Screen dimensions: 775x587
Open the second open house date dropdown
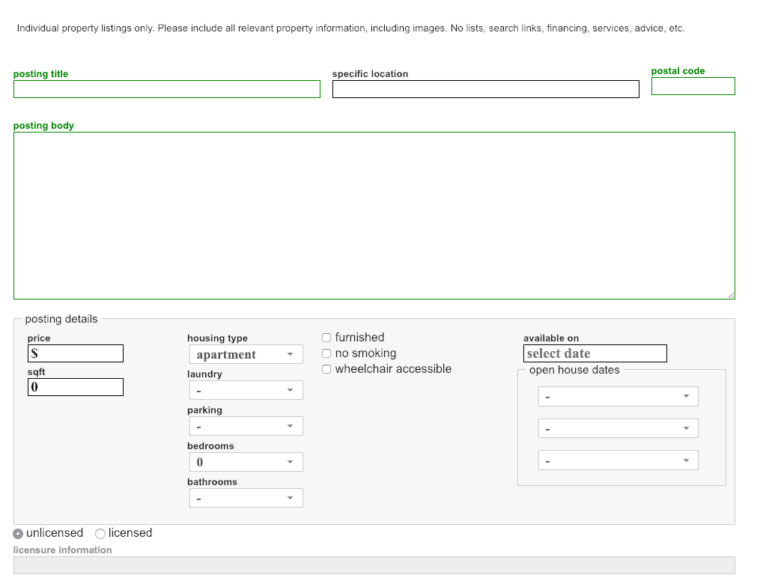[617, 429]
